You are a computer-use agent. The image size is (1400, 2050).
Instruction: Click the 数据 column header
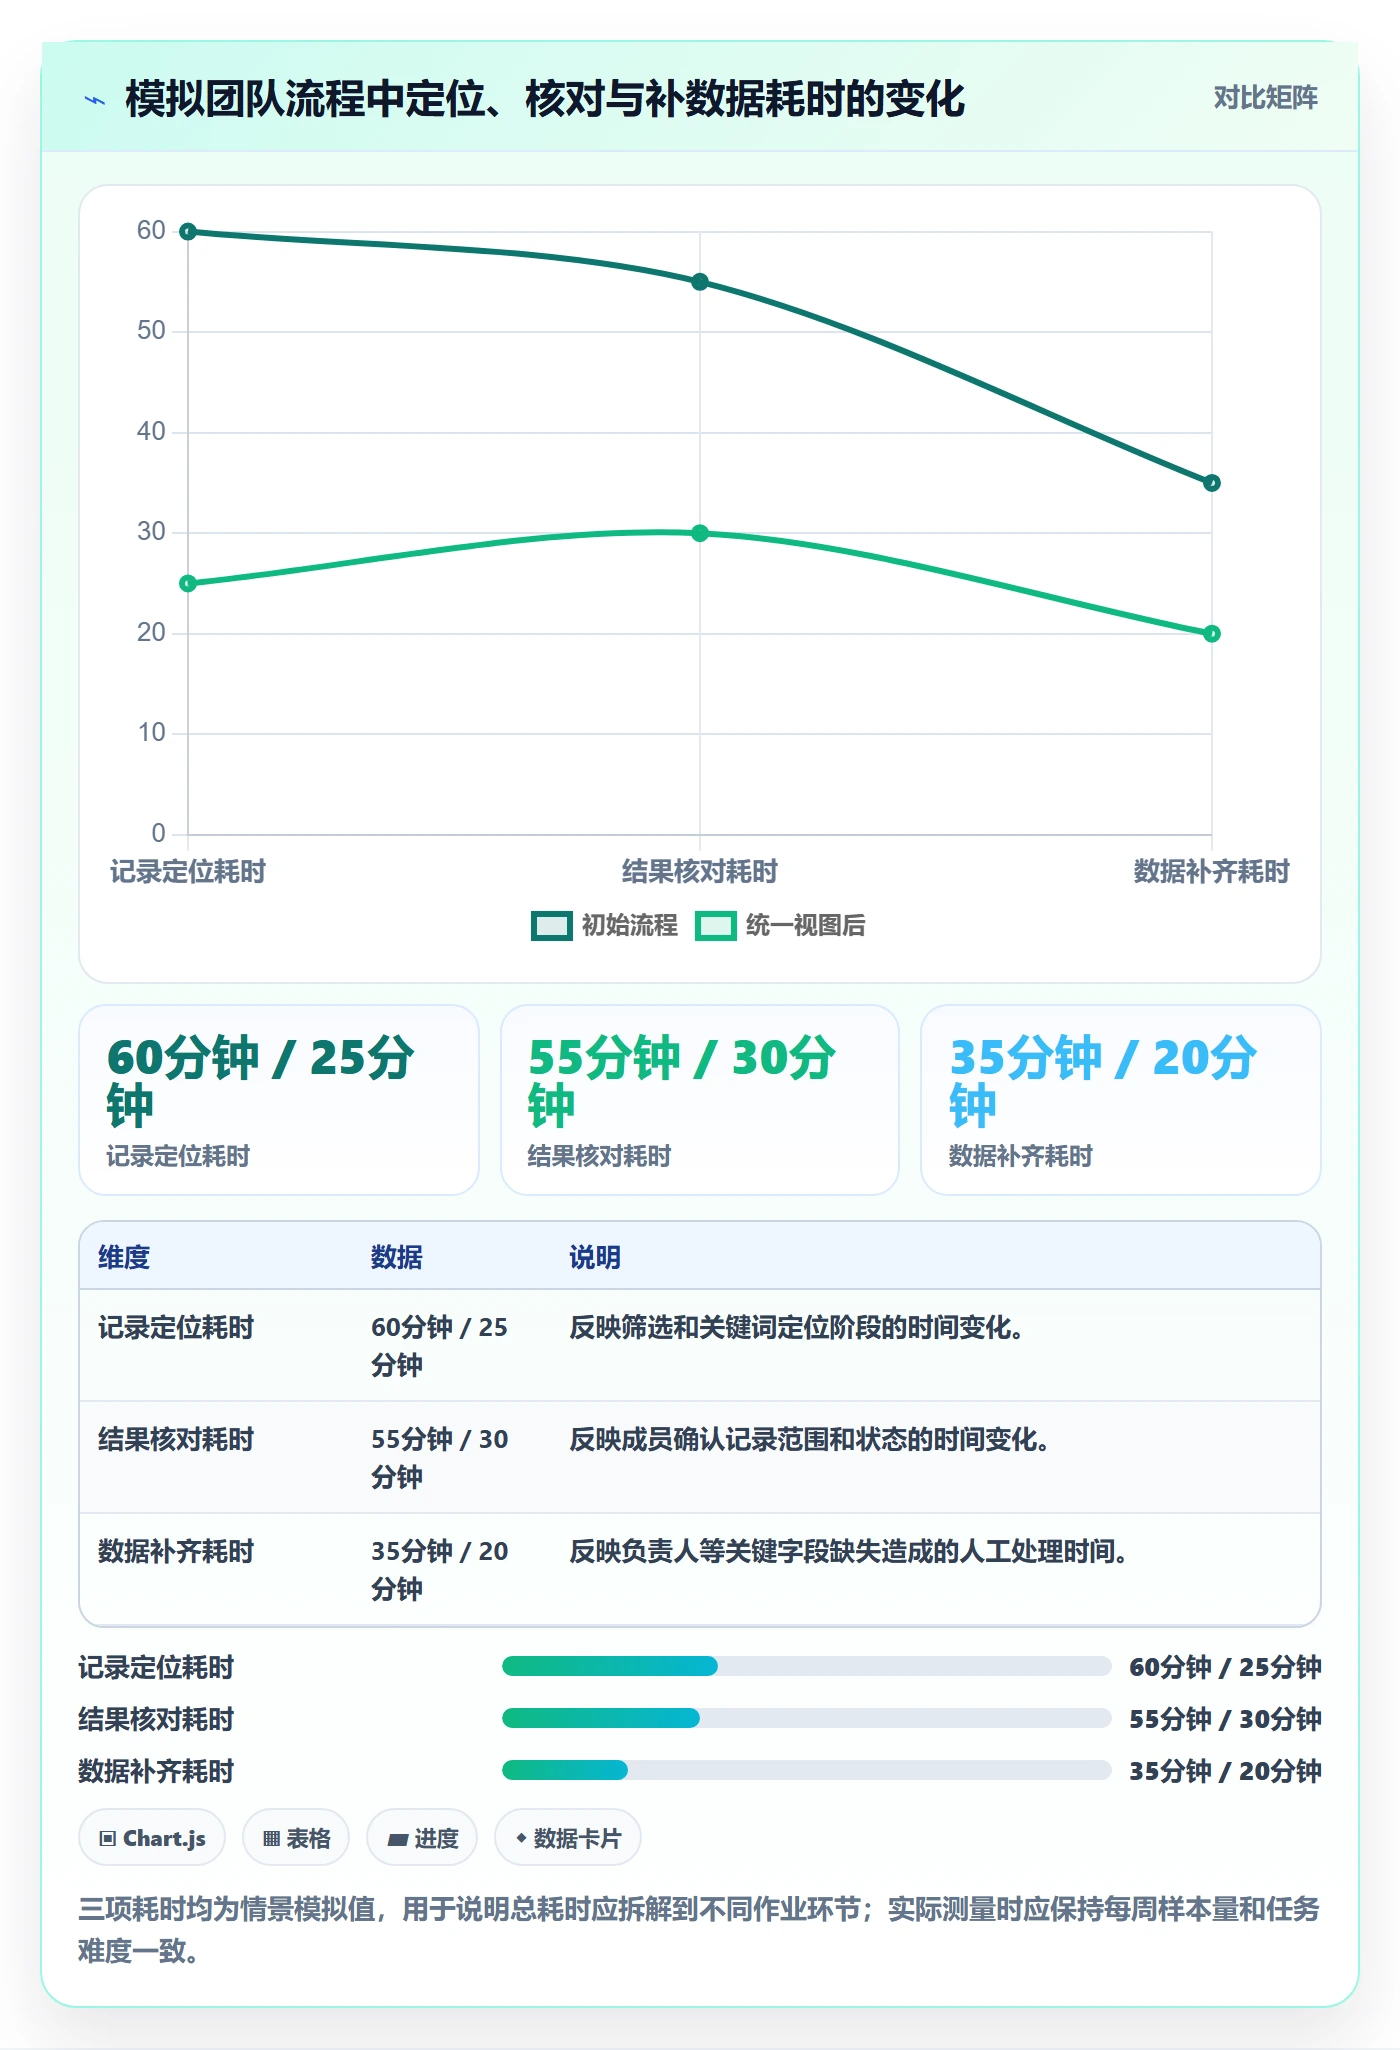point(397,1257)
